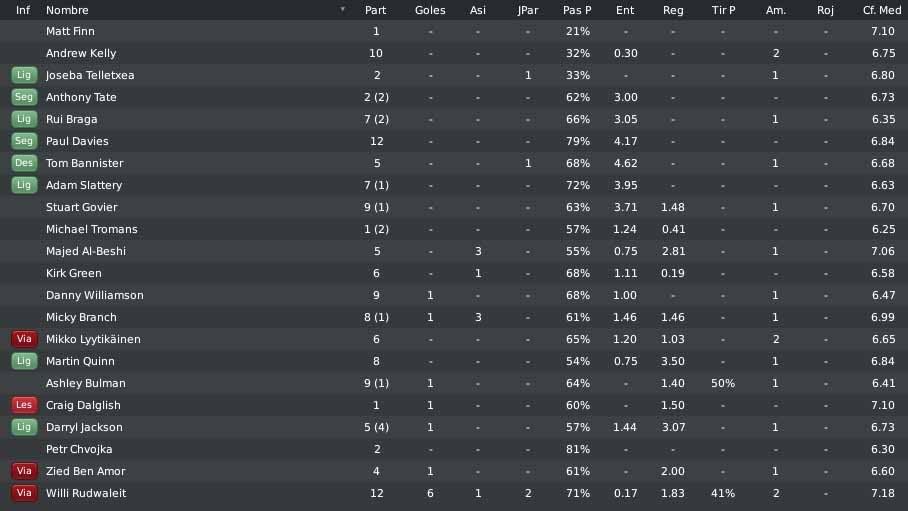908x511 pixels.
Task: Click the Seg badge next to Anthony Tate
Action: pos(24,97)
